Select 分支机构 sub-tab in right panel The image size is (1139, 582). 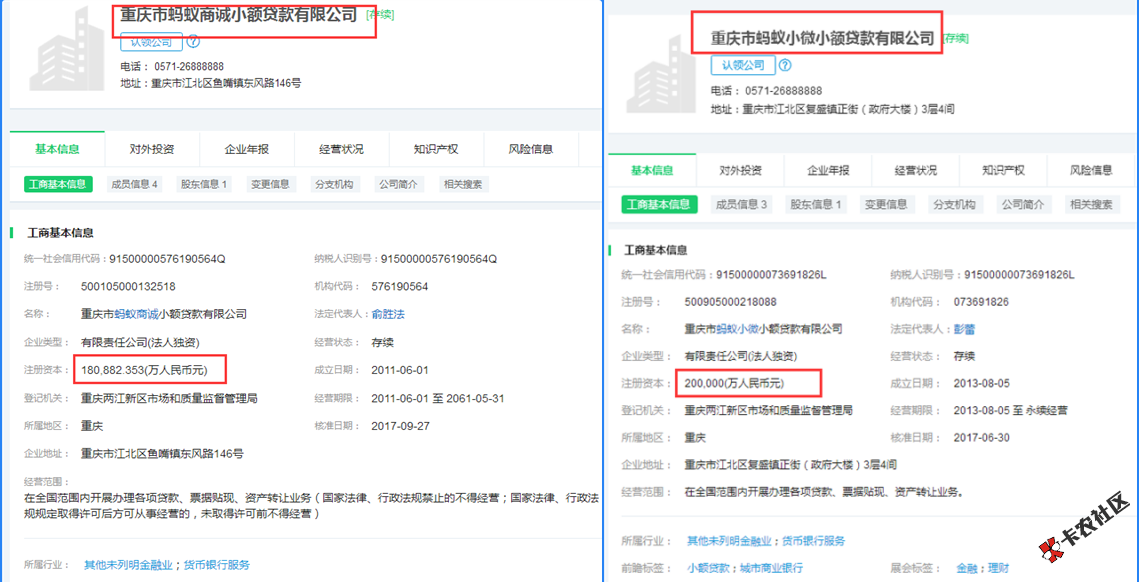click(x=954, y=204)
